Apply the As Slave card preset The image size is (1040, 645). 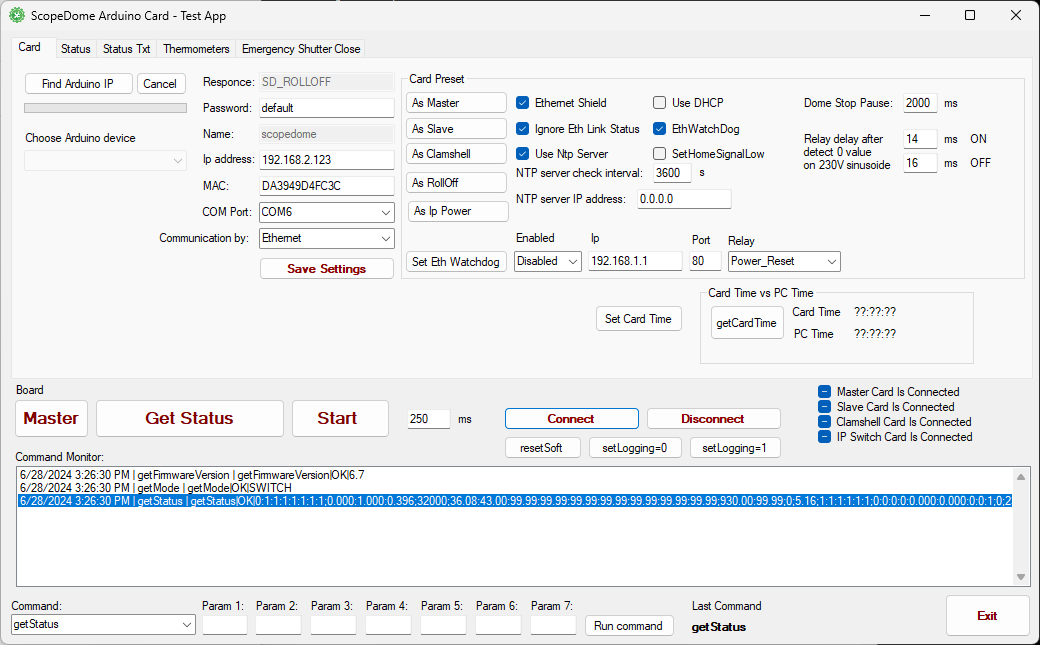click(x=456, y=129)
